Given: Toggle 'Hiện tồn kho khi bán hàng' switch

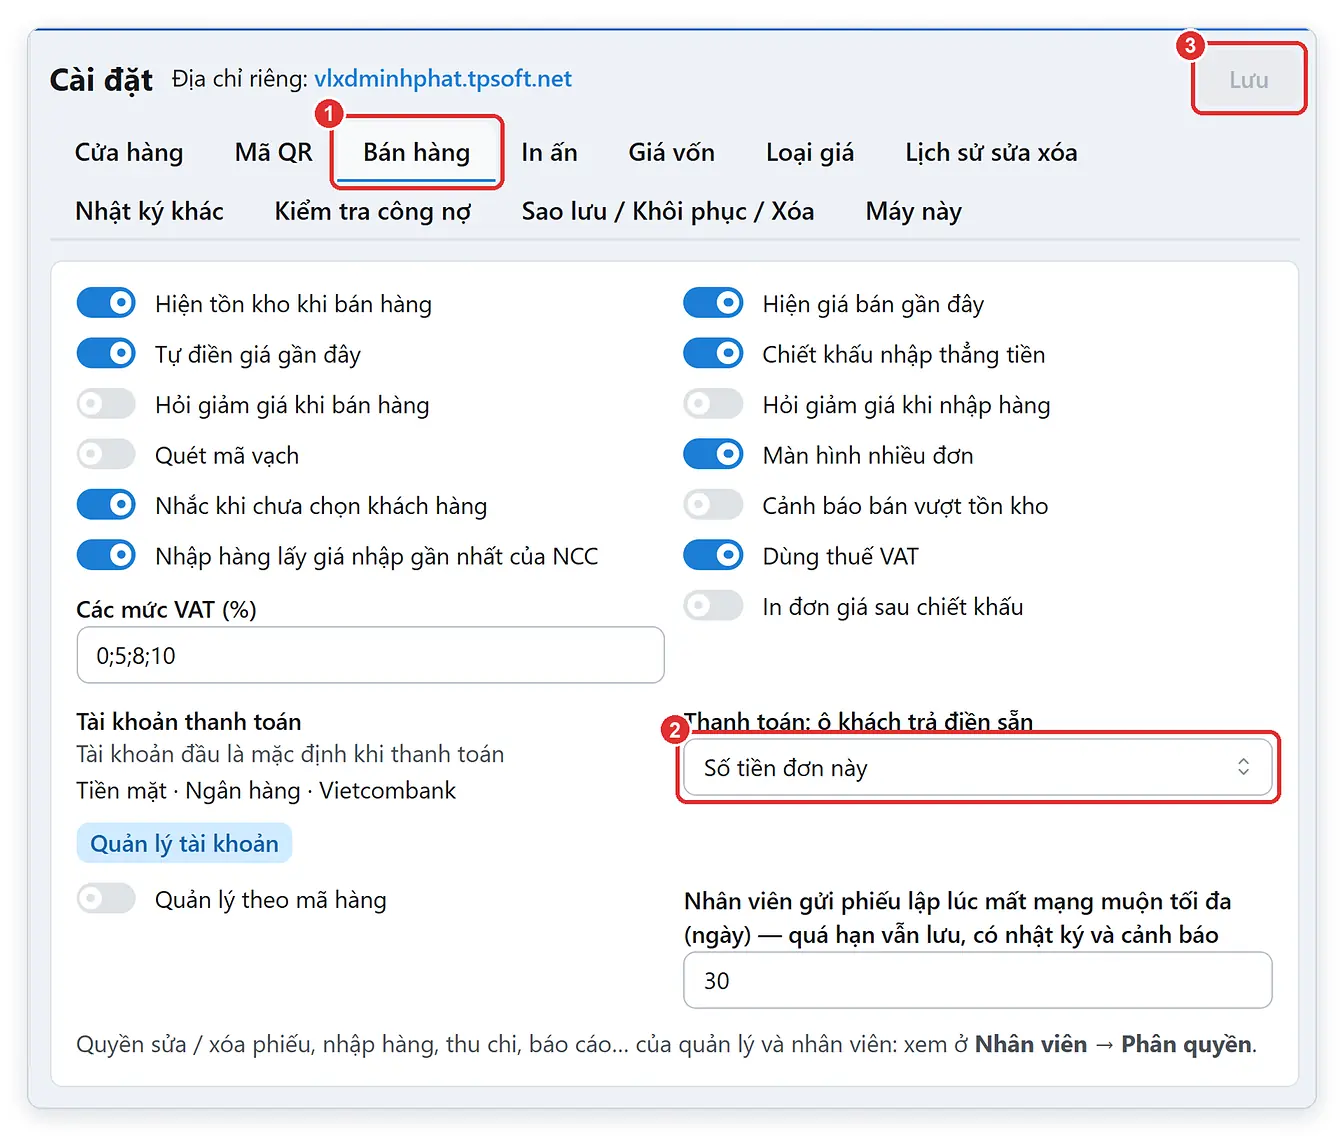Looking at the screenshot, I should 106,303.
